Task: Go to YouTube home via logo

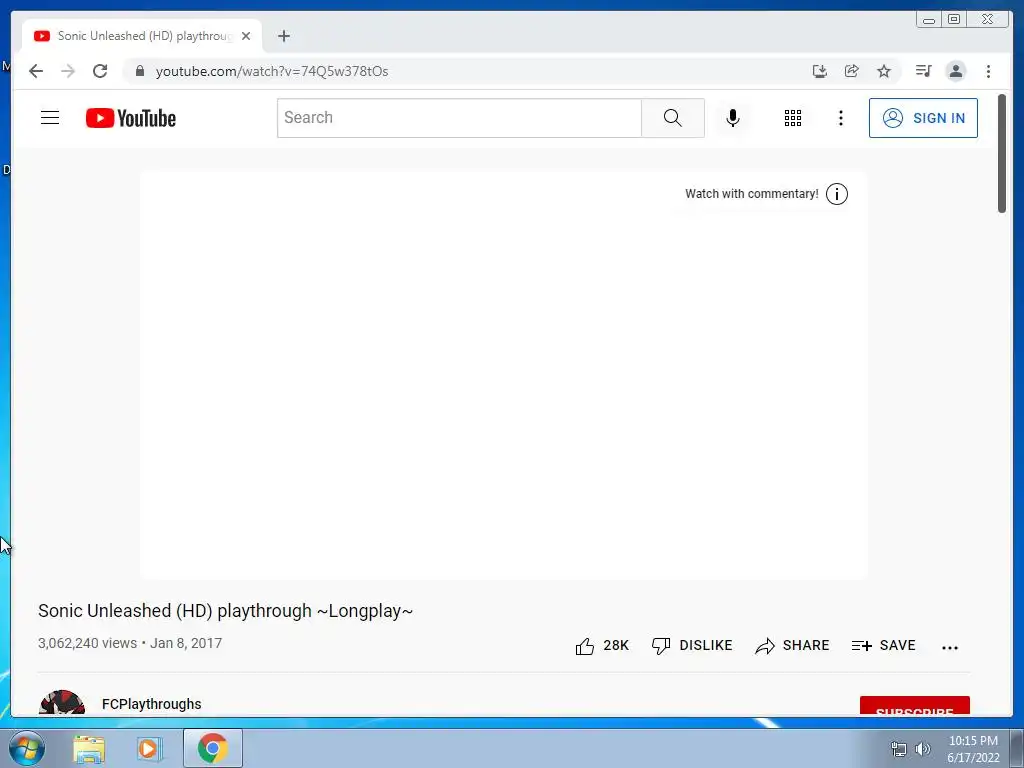Action: (x=131, y=118)
